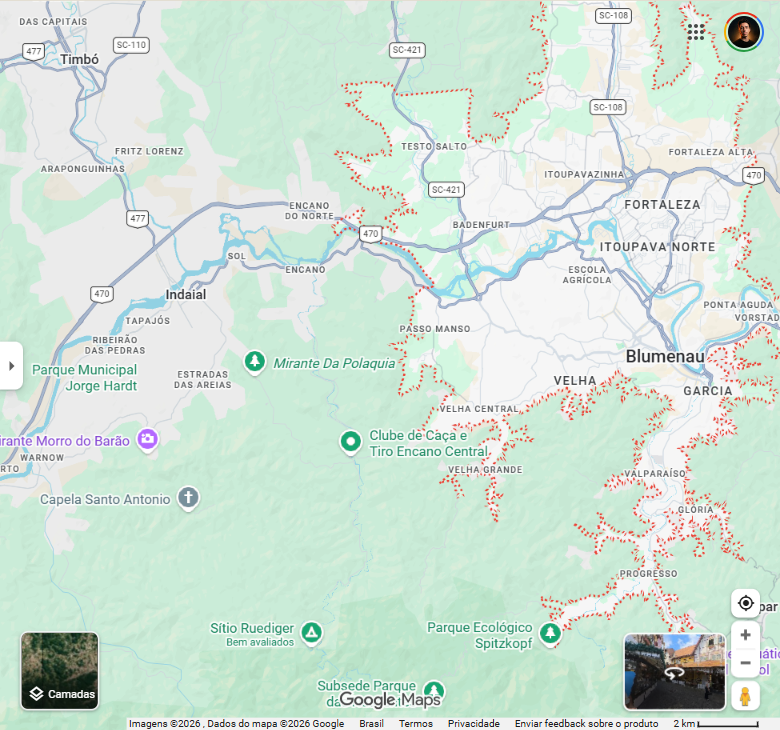Select the Street View Pegman icon

click(x=745, y=695)
